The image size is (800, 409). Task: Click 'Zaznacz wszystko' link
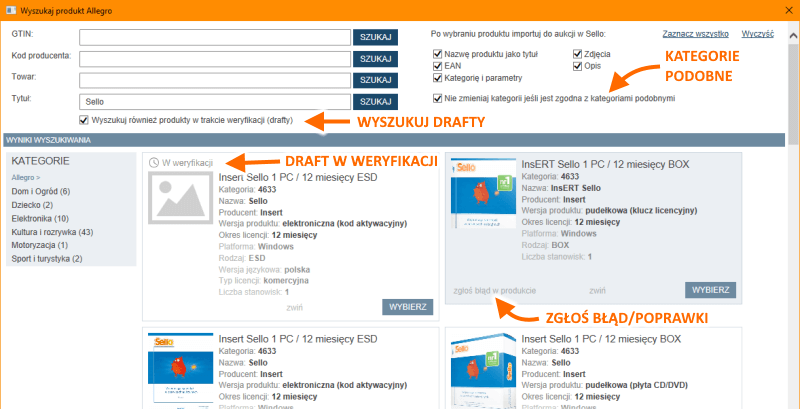pos(698,34)
